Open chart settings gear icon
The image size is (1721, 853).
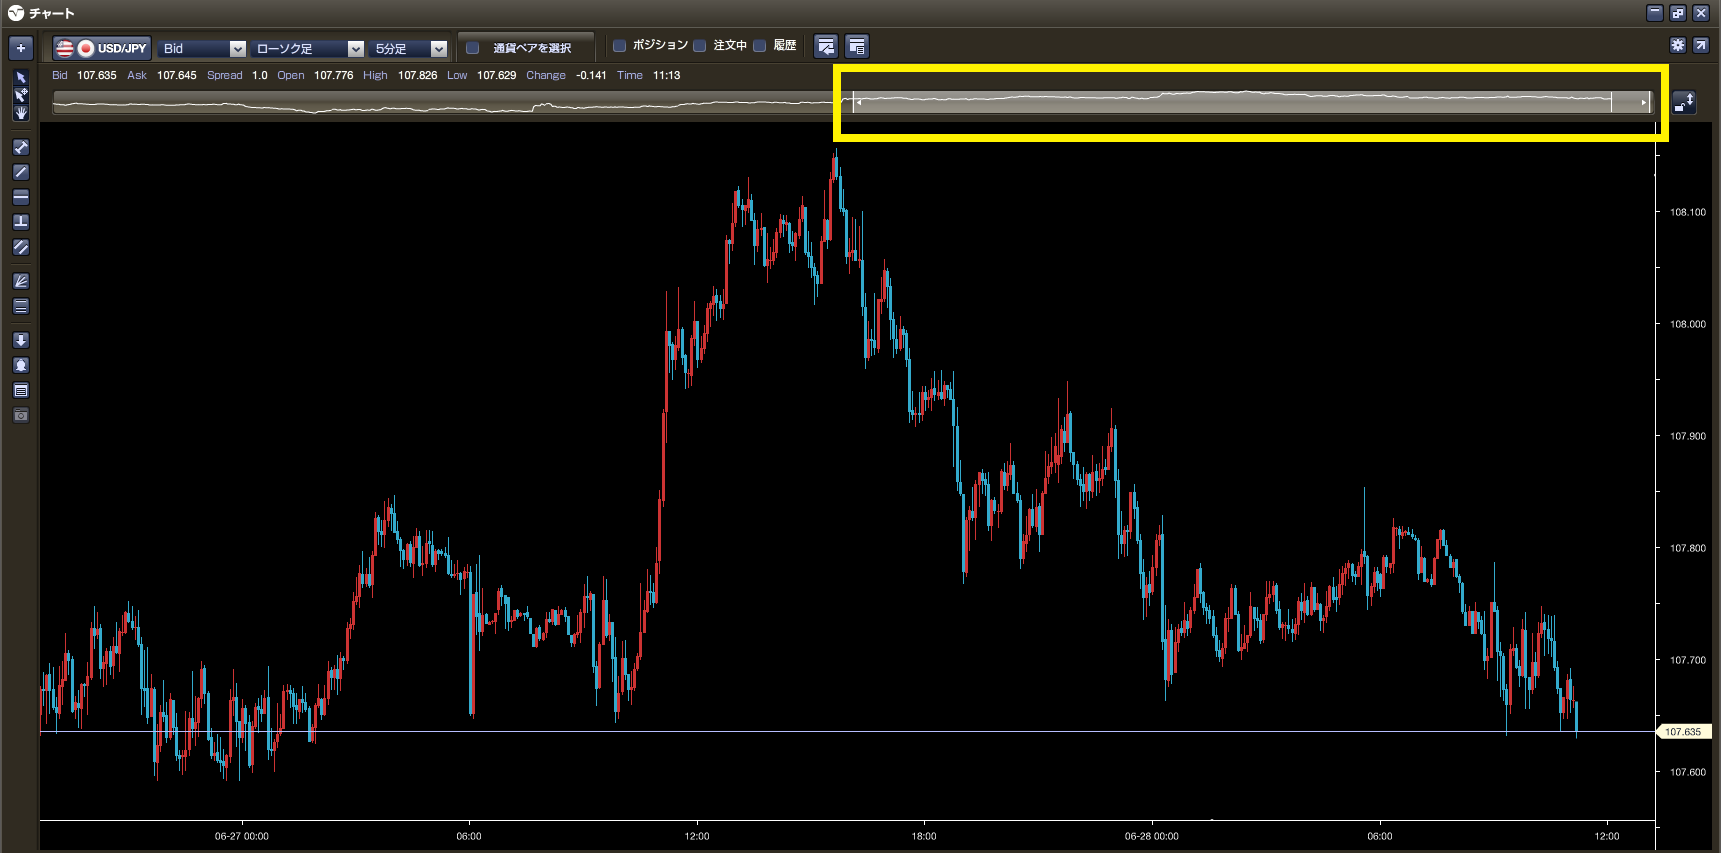click(1677, 45)
